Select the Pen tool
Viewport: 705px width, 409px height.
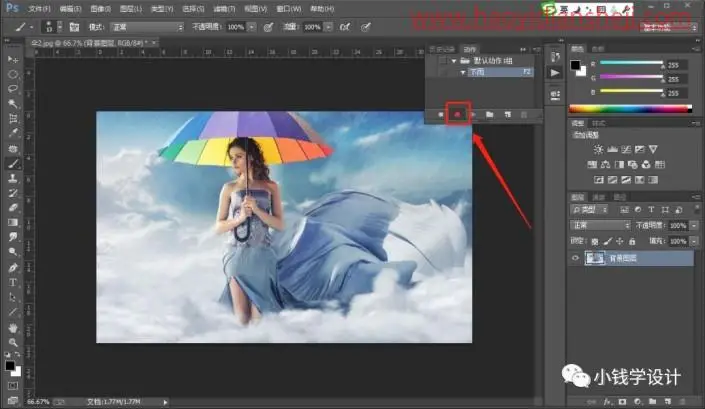tap(13, 268)
